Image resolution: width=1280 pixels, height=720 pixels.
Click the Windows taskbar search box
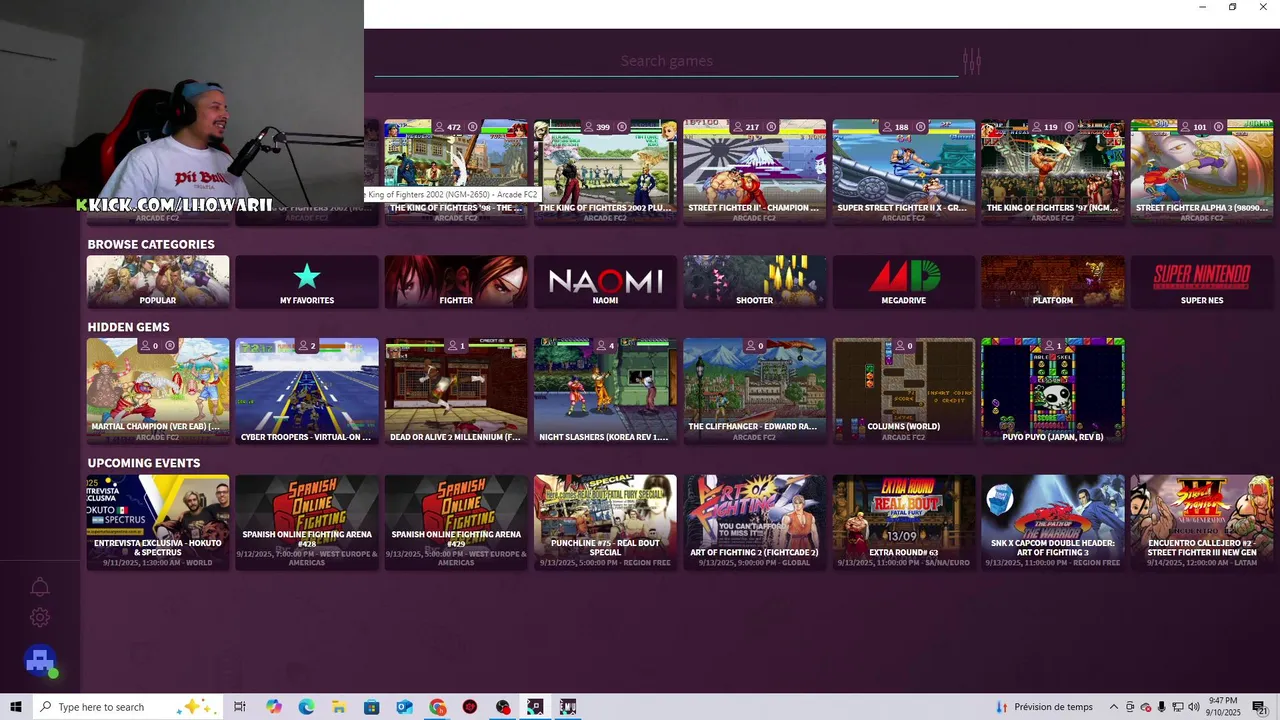[x=127, y=707]
